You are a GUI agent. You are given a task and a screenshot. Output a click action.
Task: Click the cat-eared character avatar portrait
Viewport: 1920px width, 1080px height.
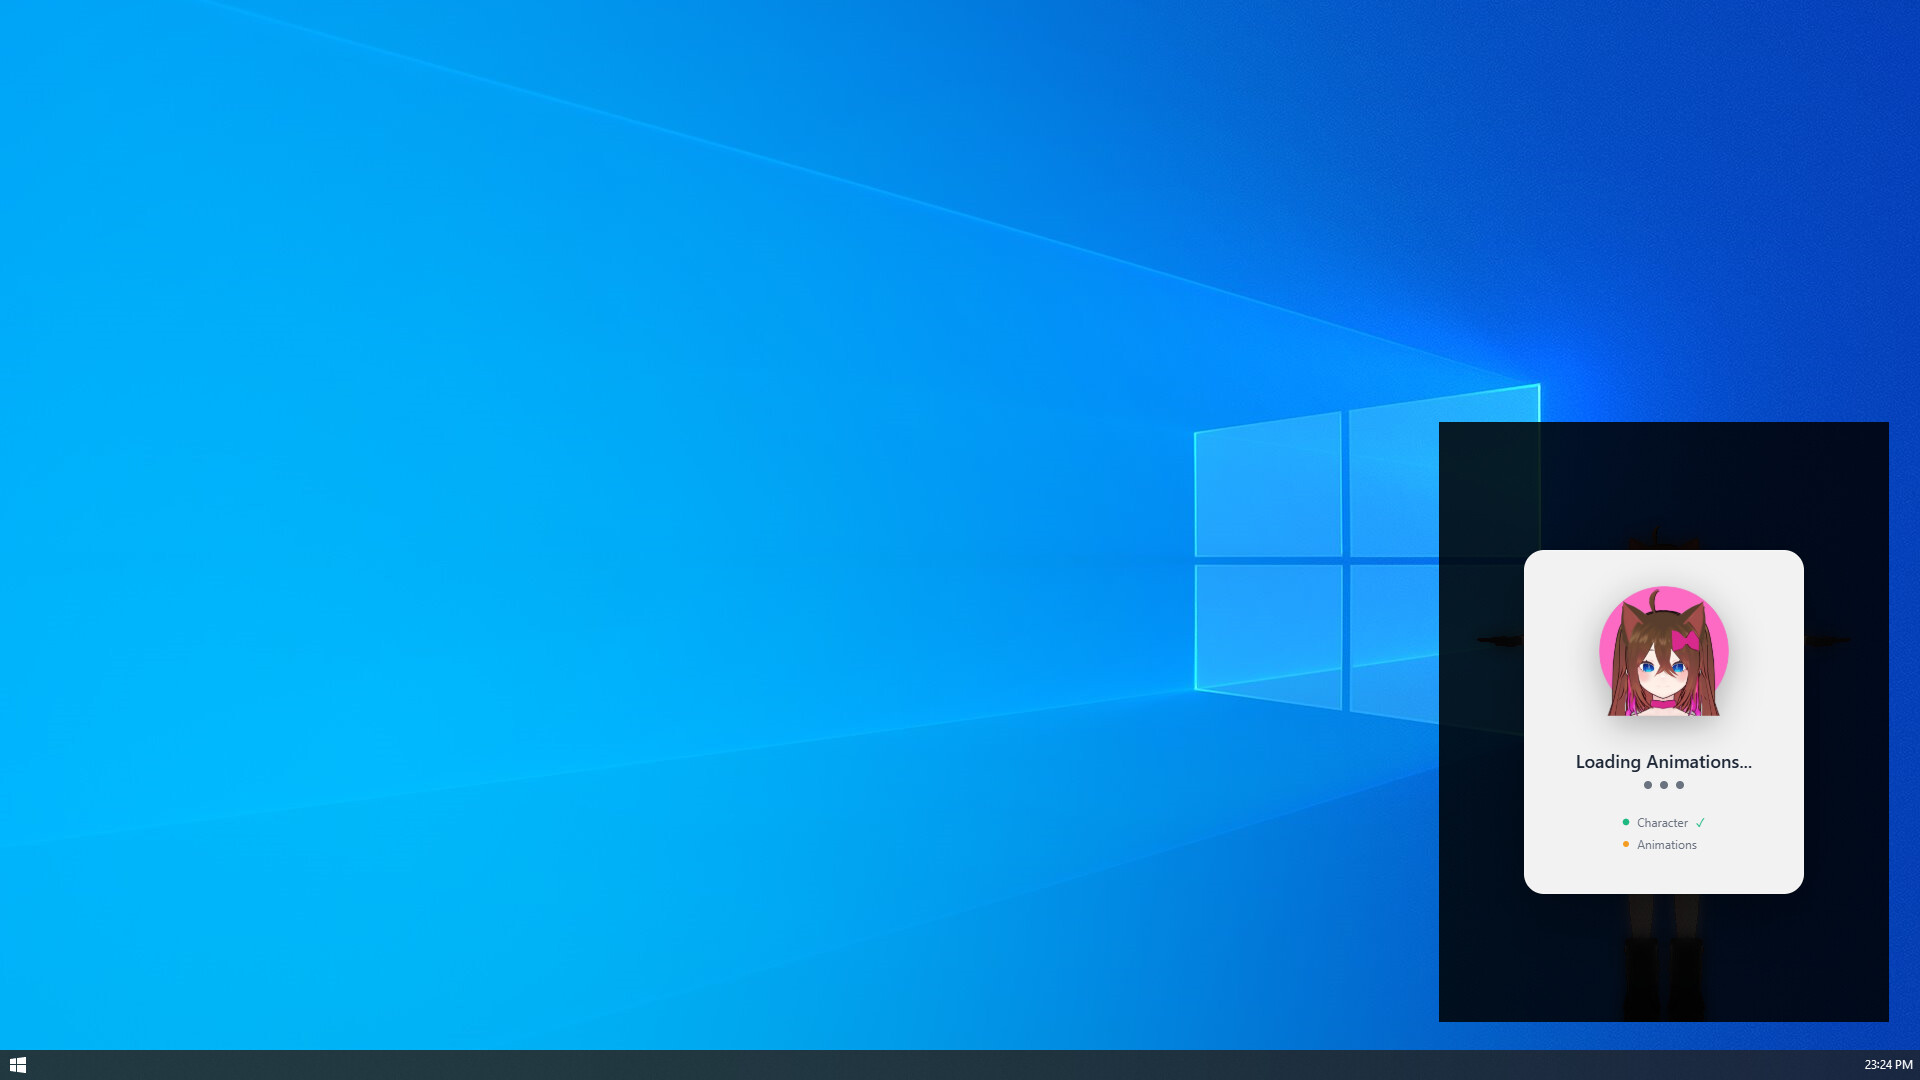pyautogui.click(x=1663, y=652)
